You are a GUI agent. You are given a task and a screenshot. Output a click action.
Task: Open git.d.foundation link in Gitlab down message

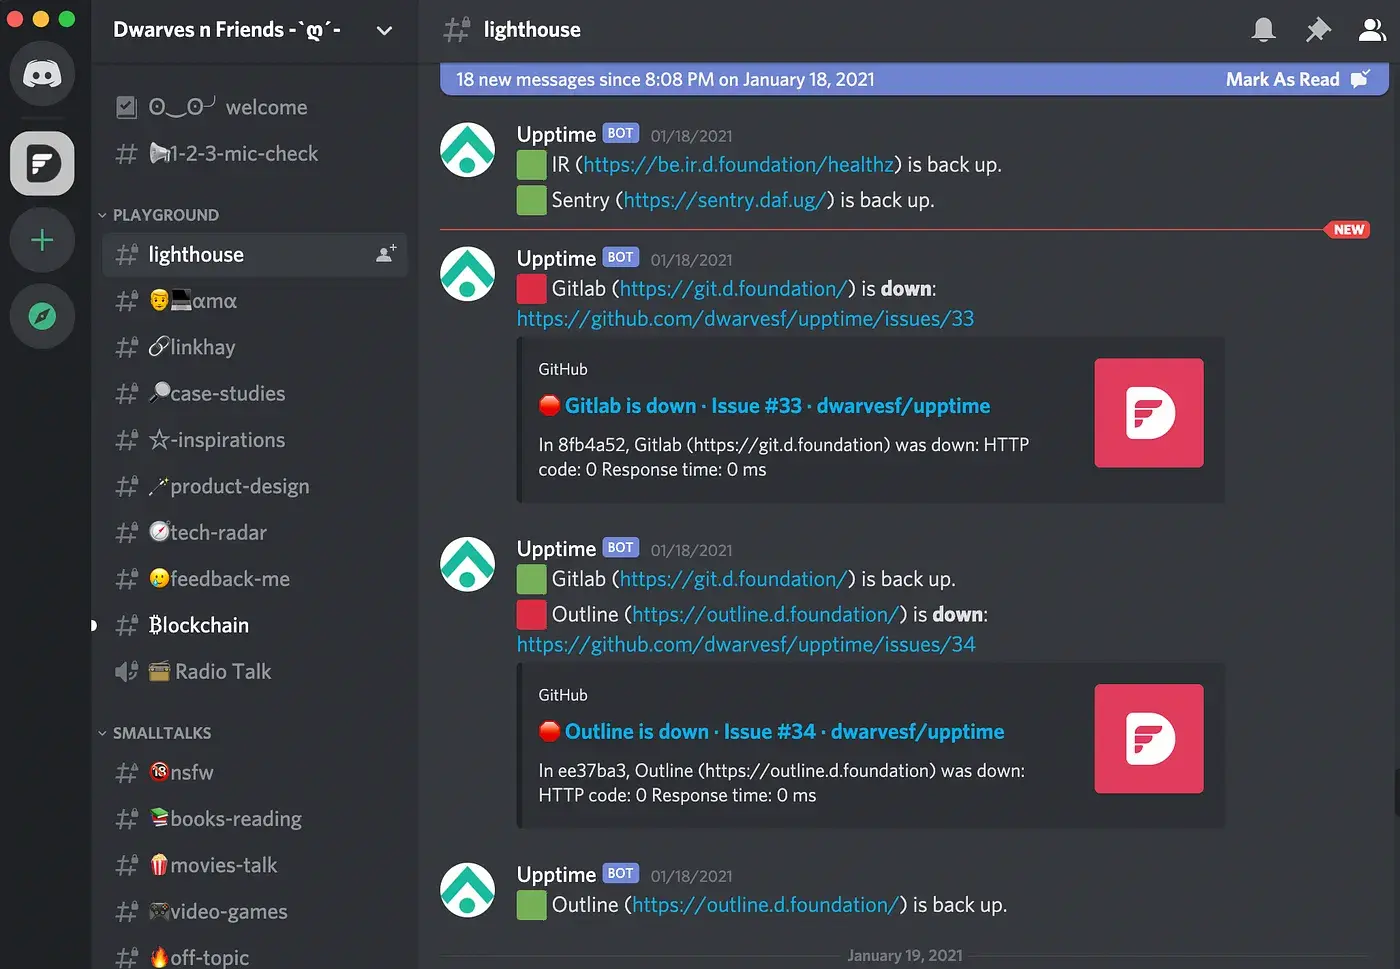point(734,289)
